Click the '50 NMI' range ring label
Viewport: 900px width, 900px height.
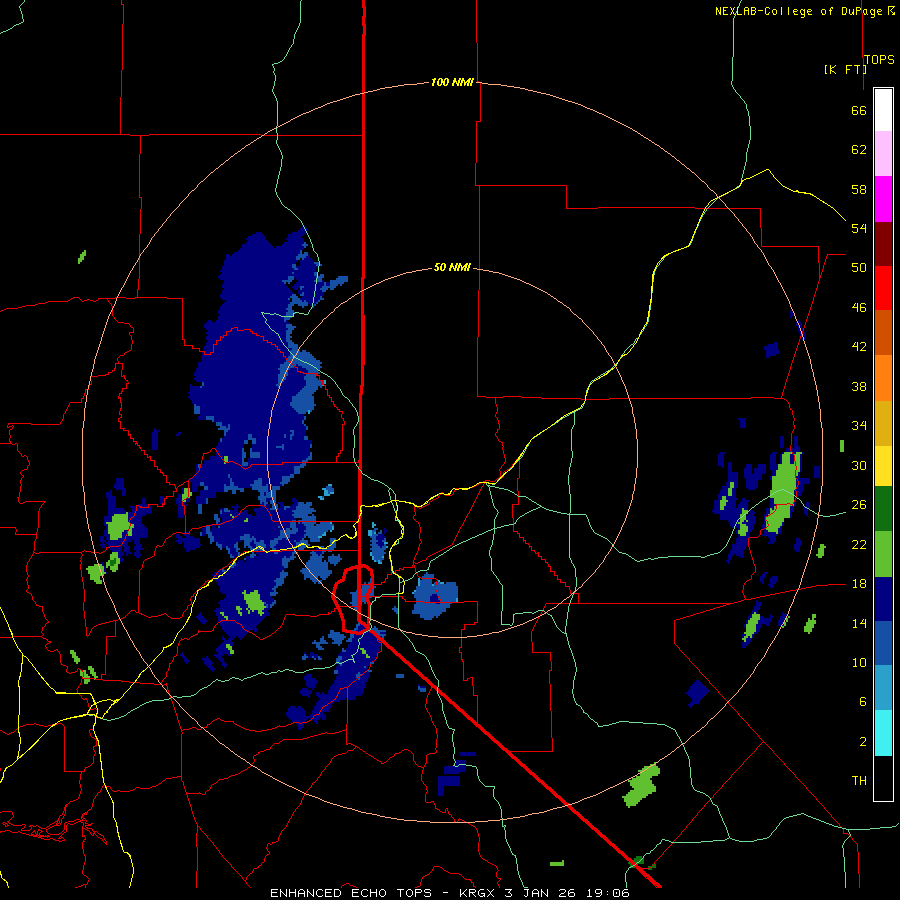[452, 267]
